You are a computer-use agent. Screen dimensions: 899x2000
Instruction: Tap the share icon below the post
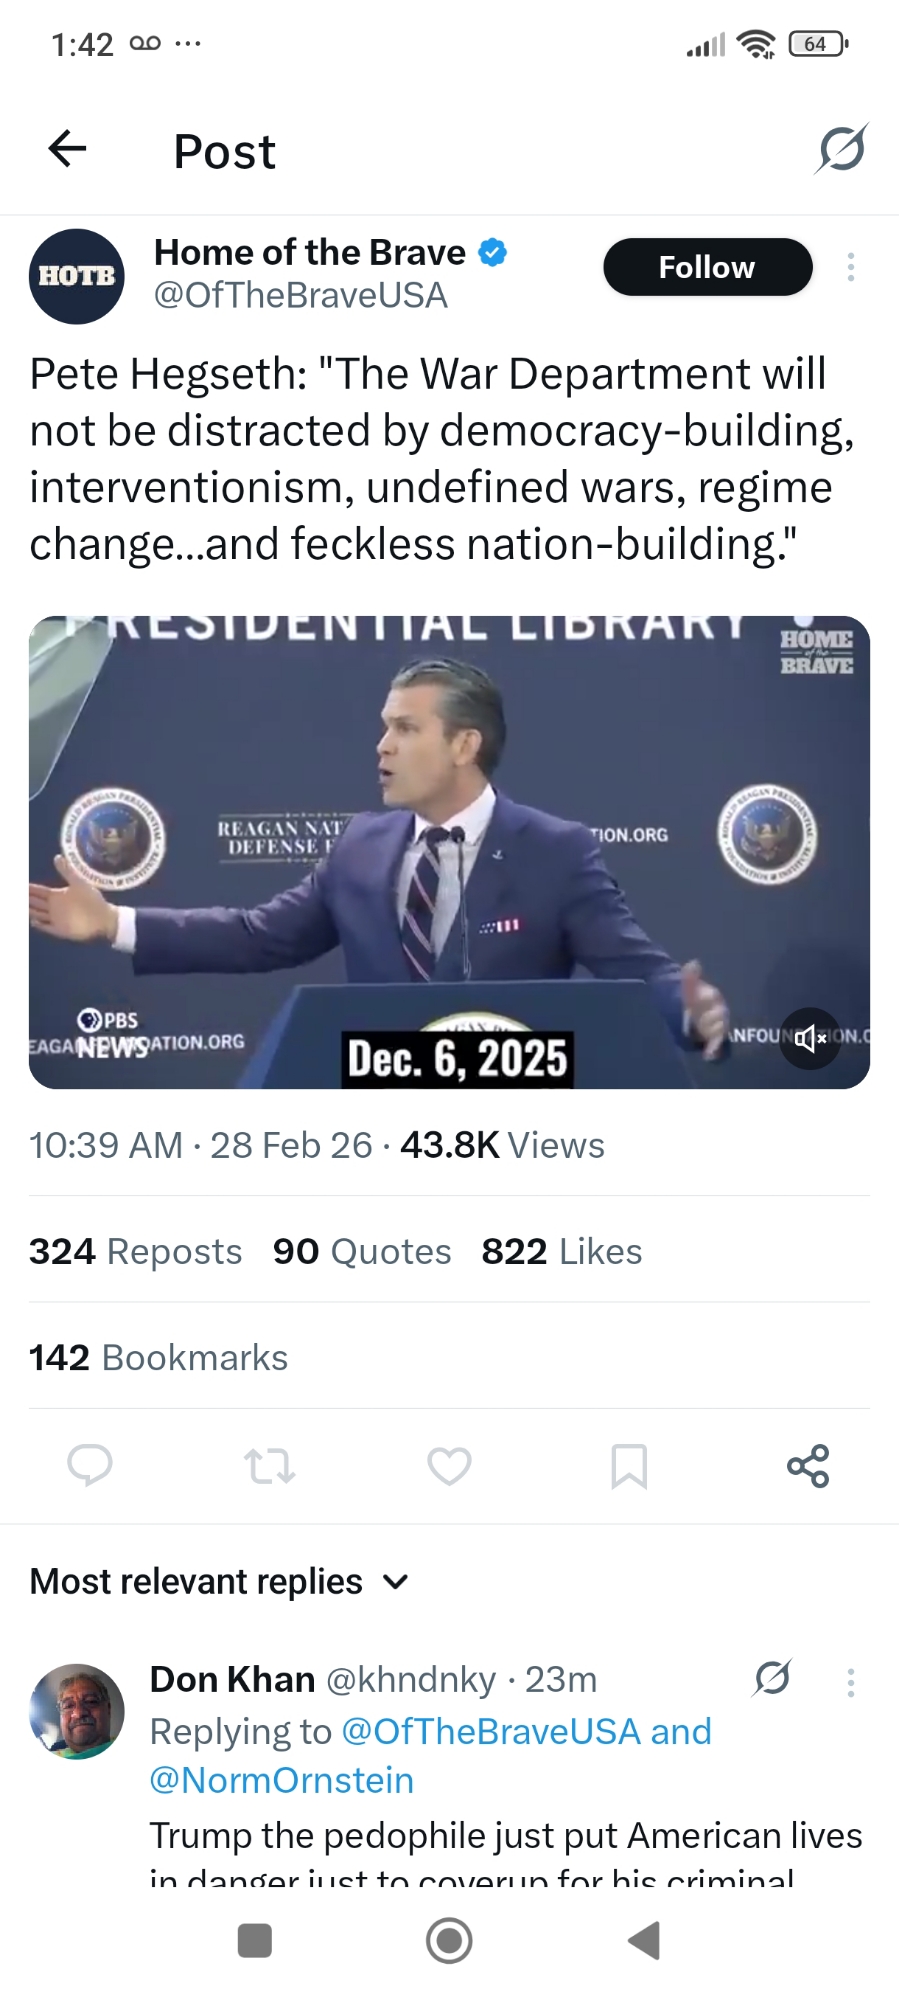[808, 1466]
